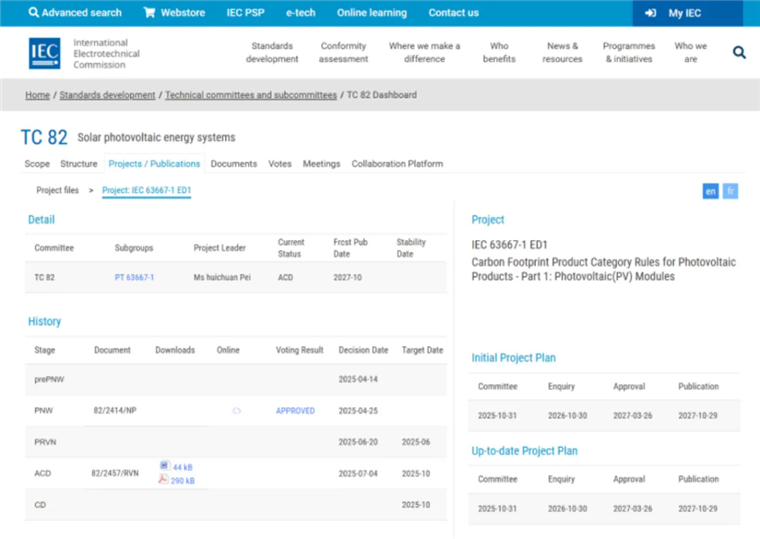Click the site search magnifier icon
This screenshot has width=760, height=539.
739,52
